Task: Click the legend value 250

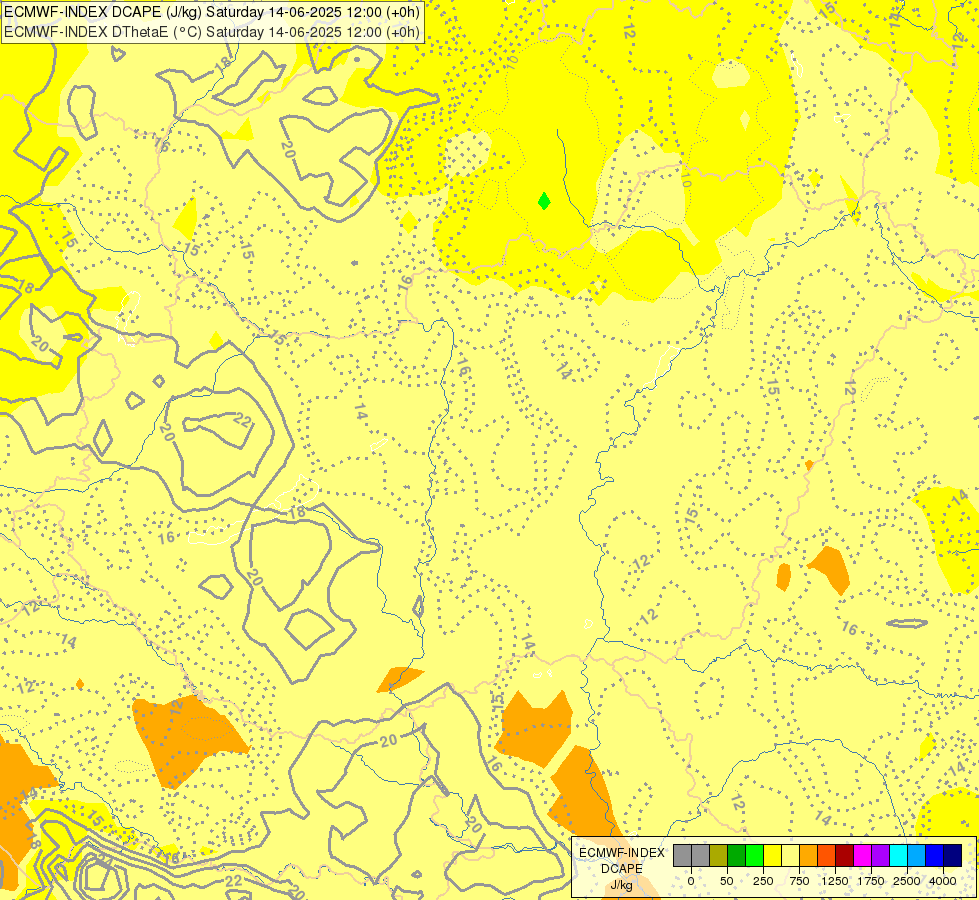Action: coord(763,881)
